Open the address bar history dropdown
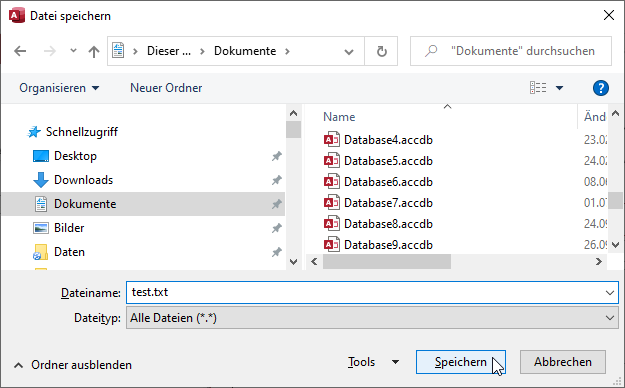This screenshot has width=625, height=388. tap(349, 51)
